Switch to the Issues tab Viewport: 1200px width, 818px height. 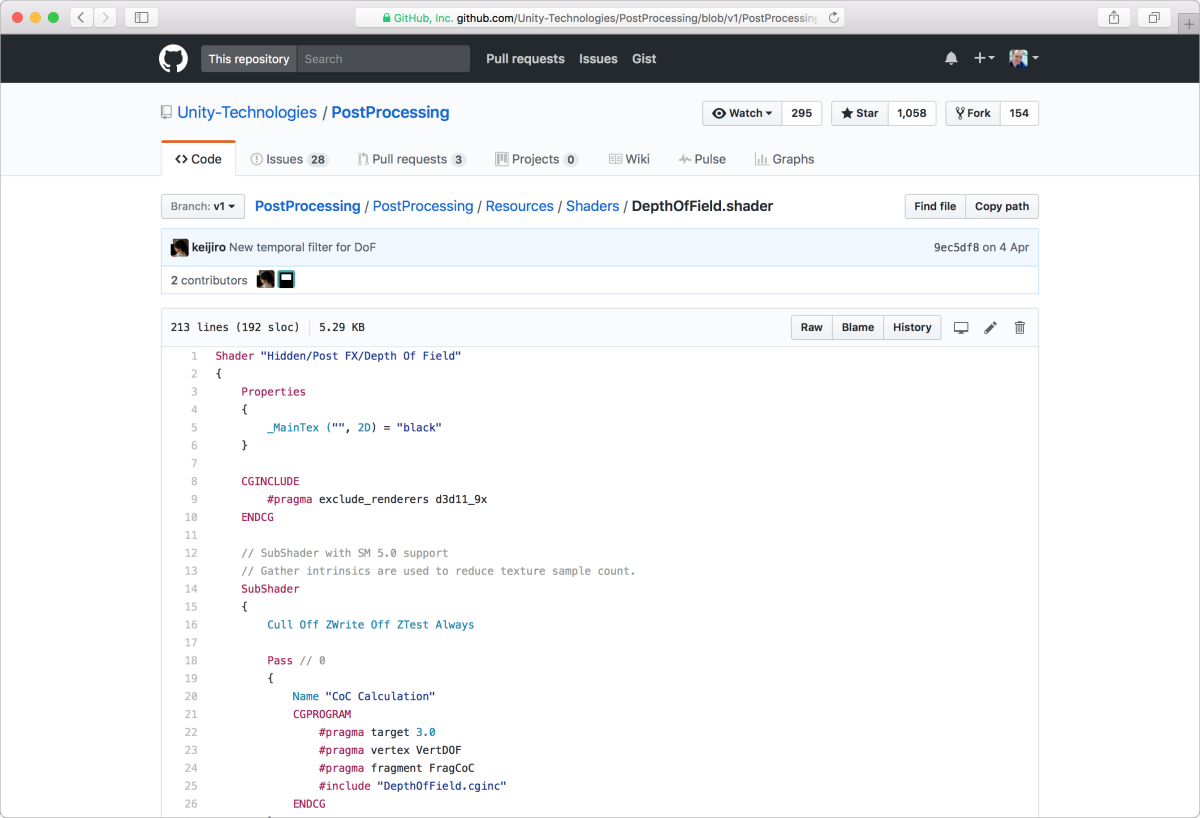click(289, 159)
